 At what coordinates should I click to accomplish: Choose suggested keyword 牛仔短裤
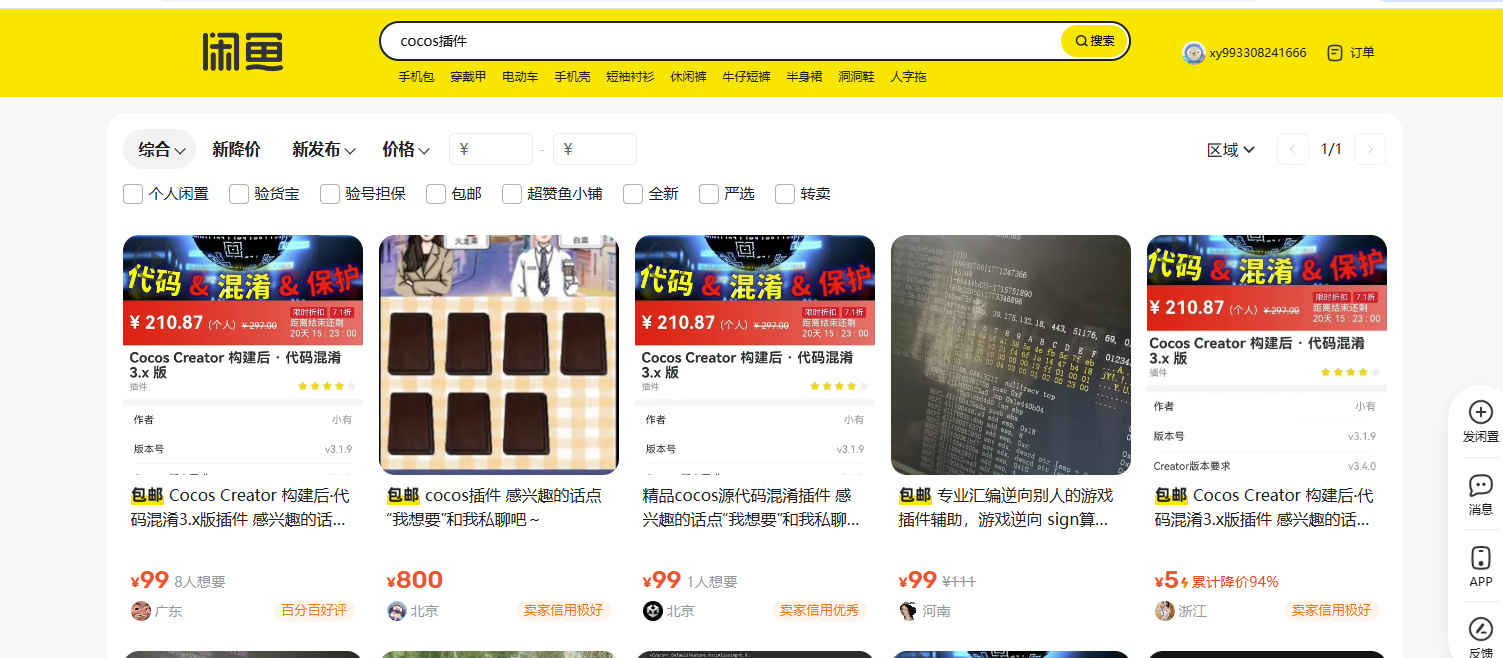[746, 77]
